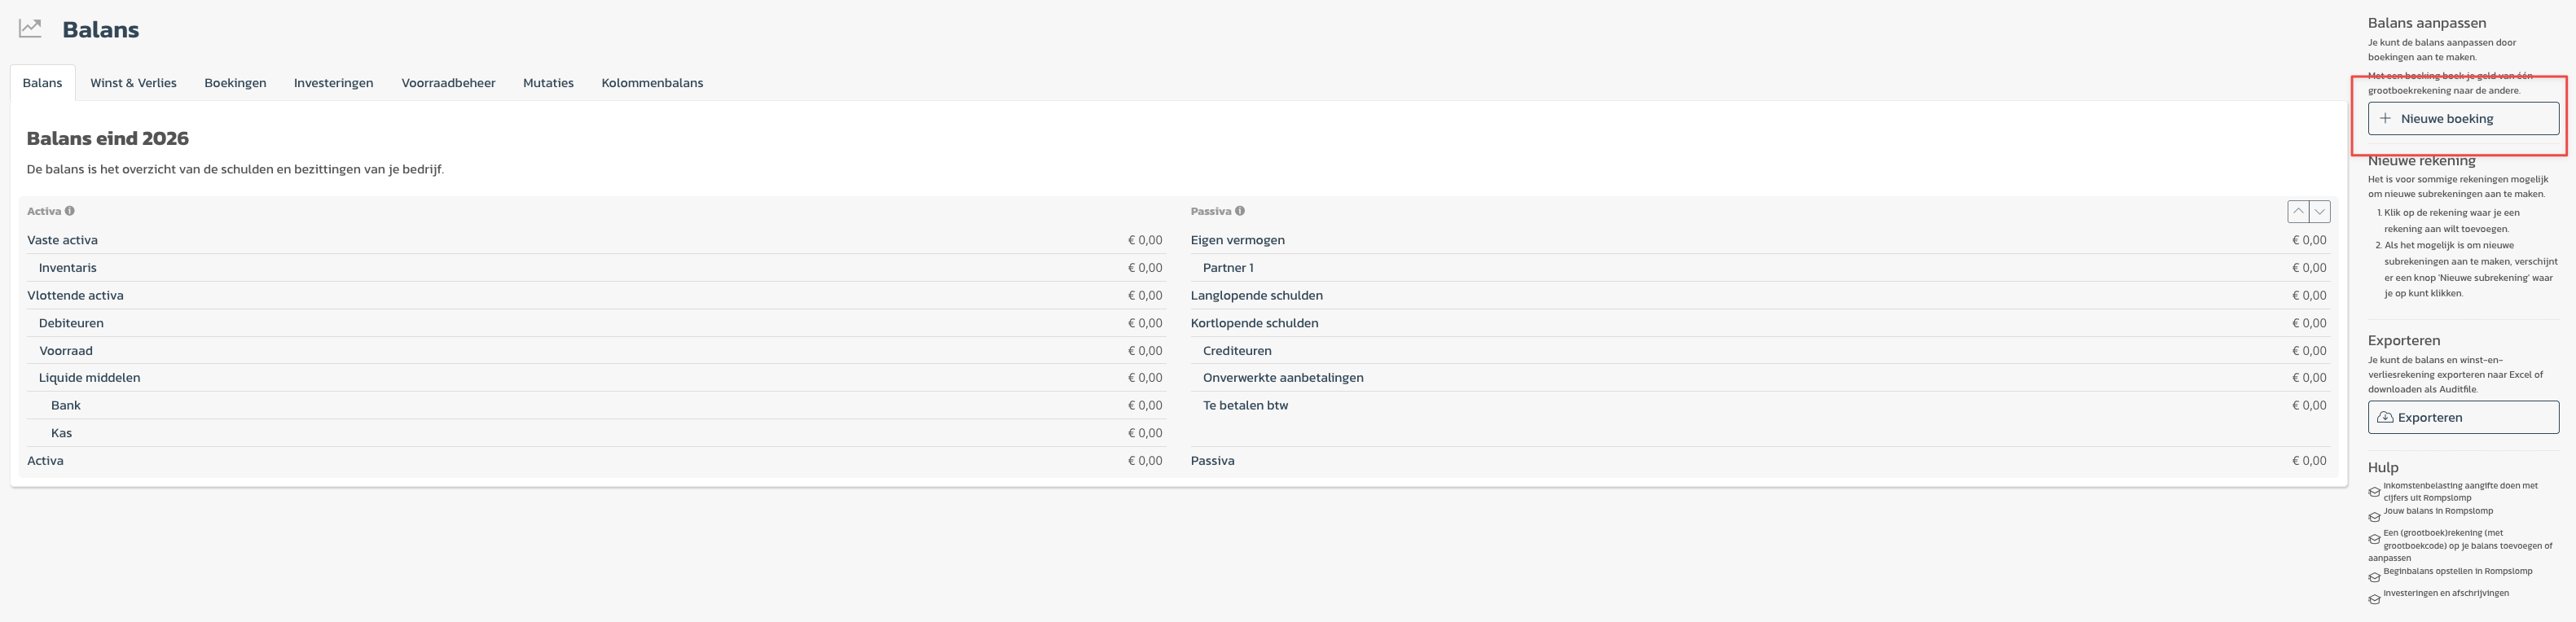Open the Boekingen tab
The width and height of the screenshot is (2576, 622).
click(235, 83)
